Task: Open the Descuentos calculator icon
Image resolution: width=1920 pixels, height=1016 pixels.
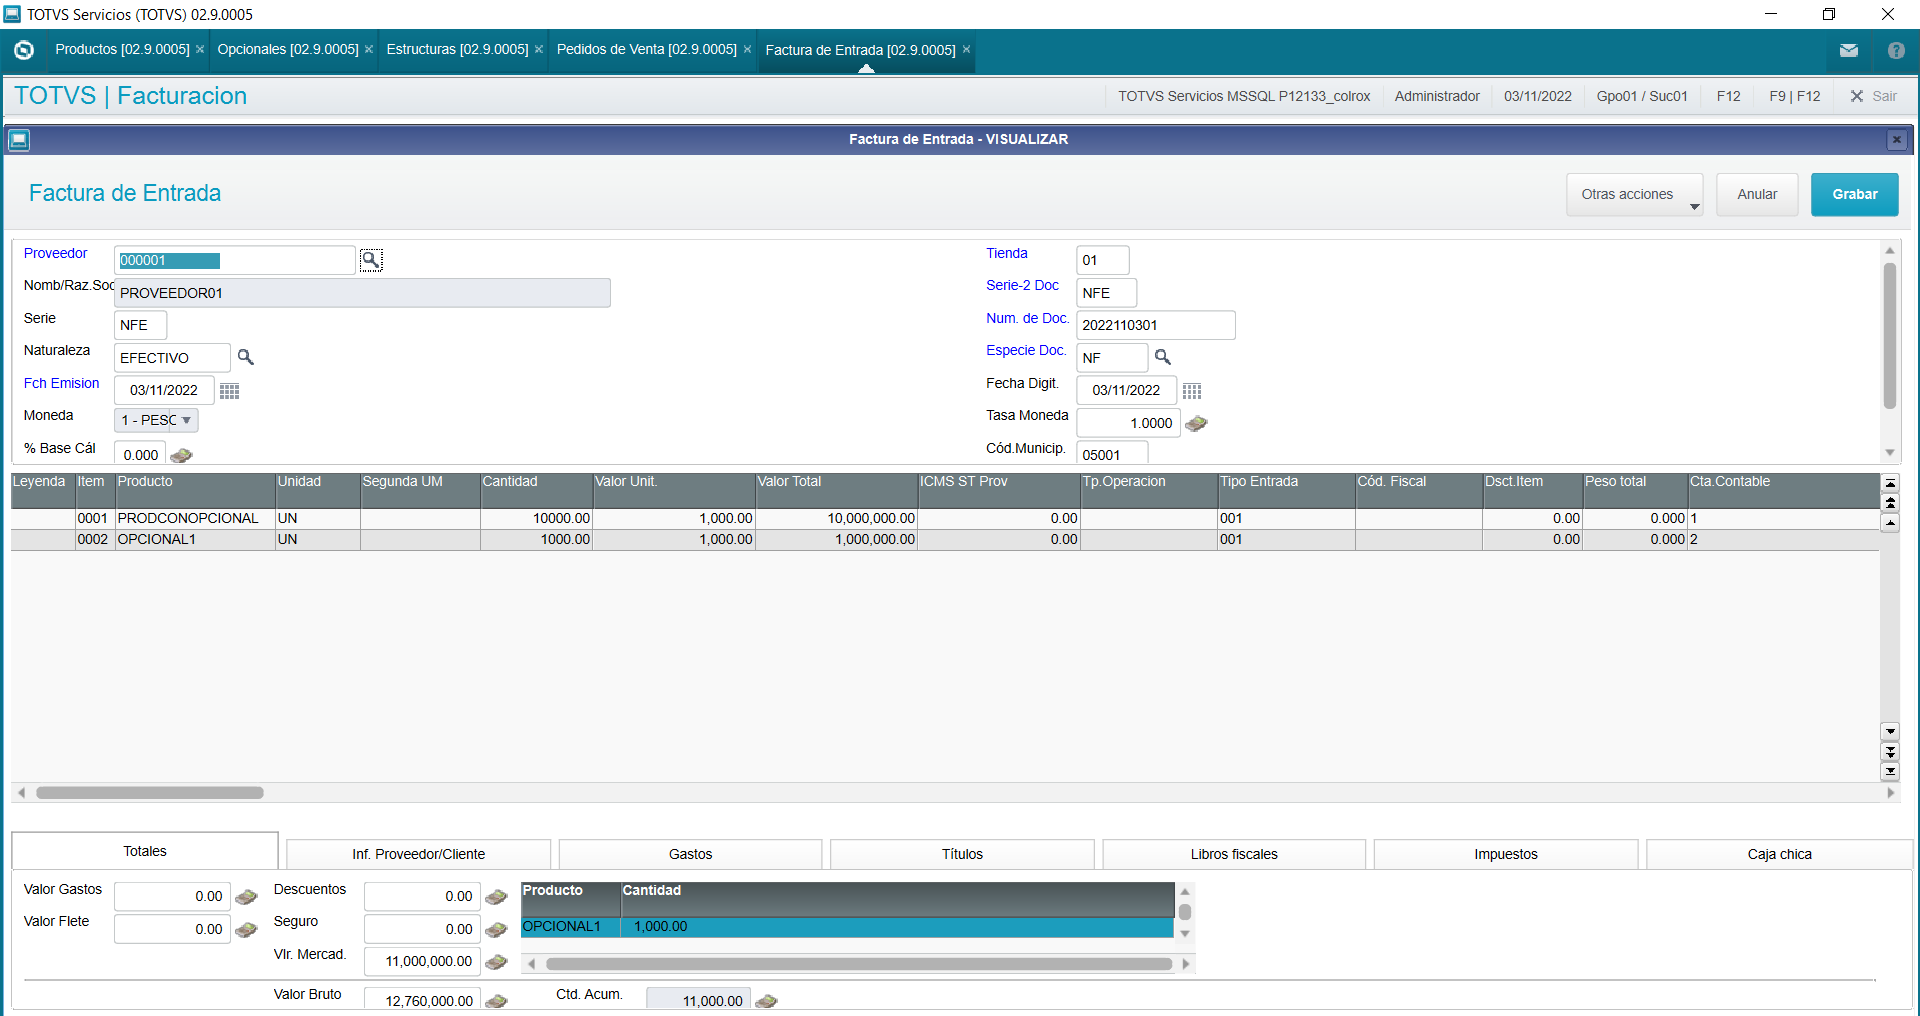Action: point(496,897)
